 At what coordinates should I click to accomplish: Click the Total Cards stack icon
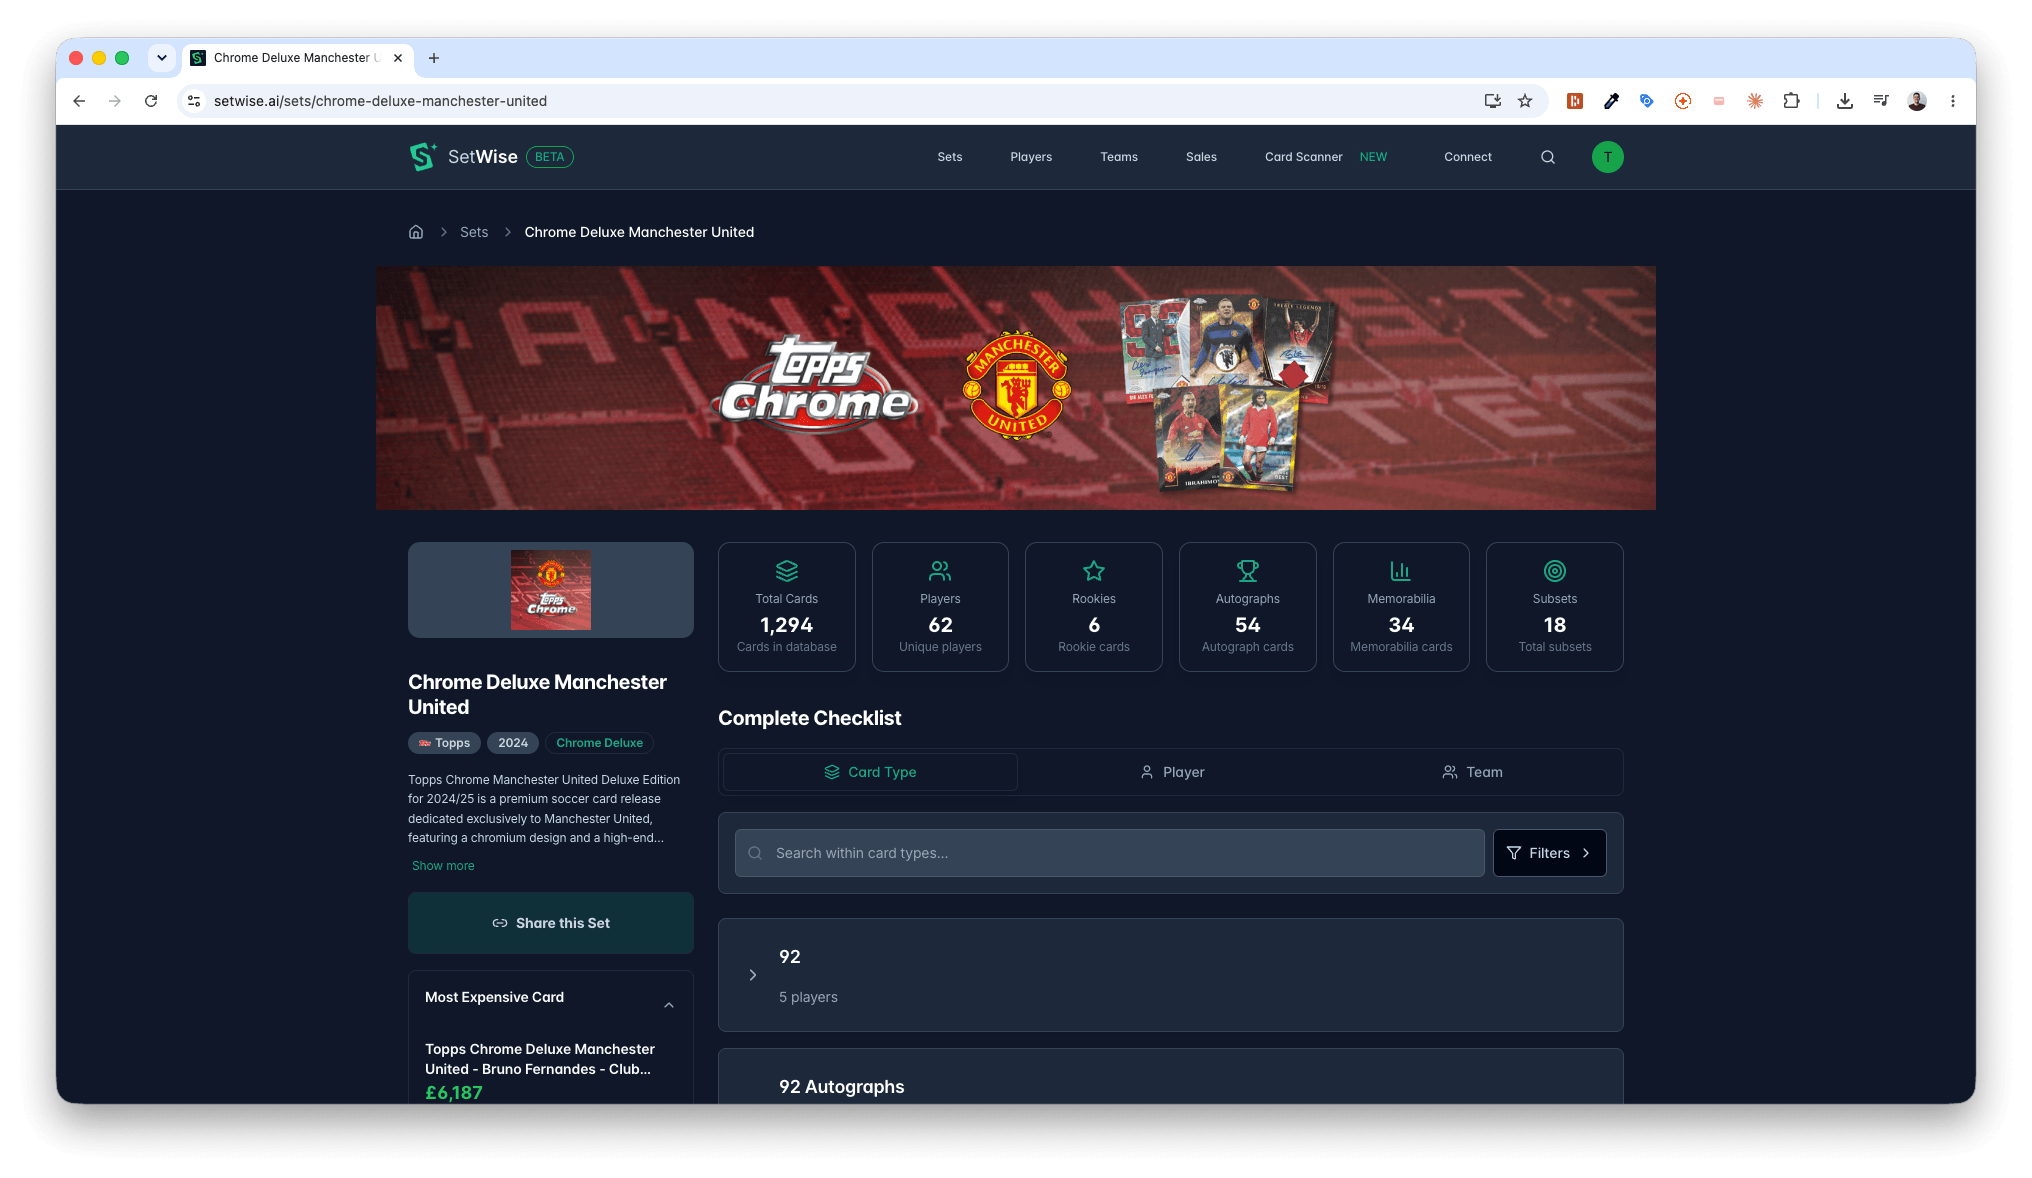(787, 571)
